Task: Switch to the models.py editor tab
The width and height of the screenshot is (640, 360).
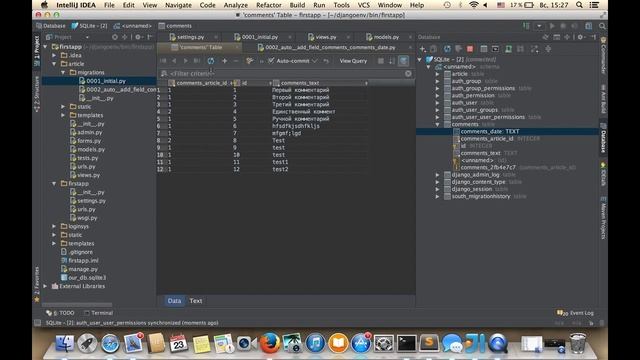Action: [386, 37]
